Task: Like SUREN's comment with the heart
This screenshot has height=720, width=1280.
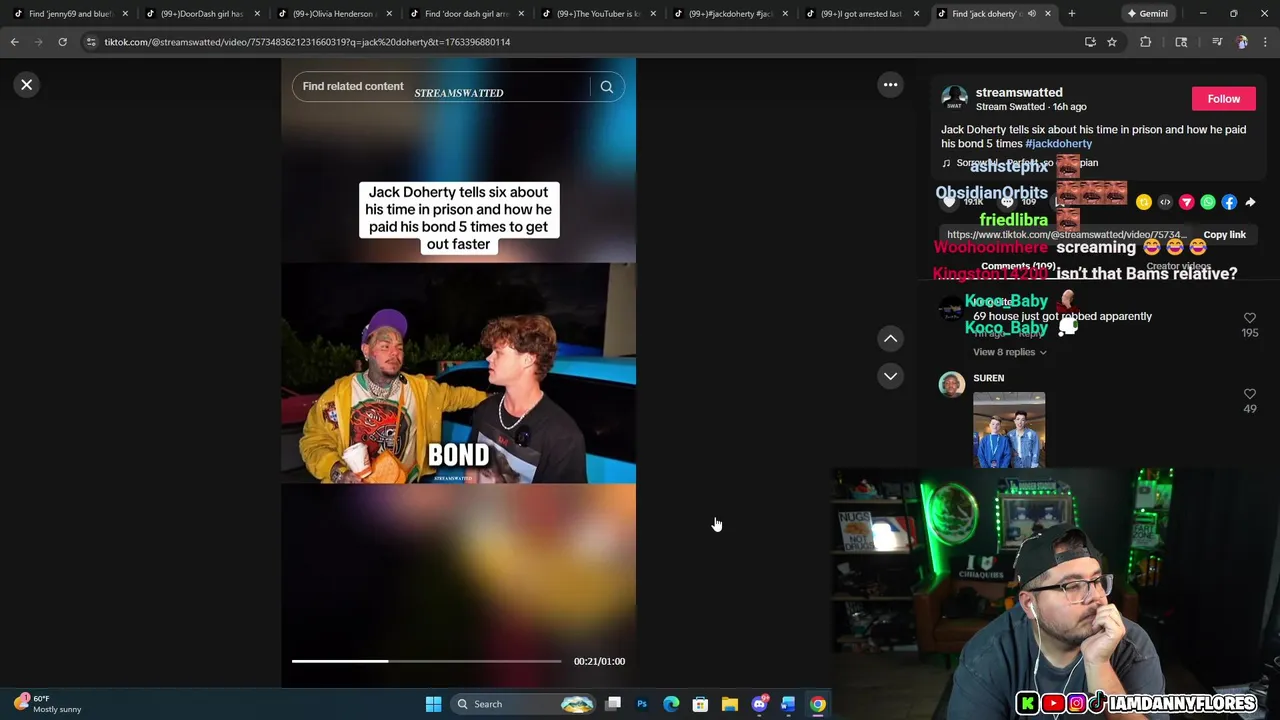Action: coord(1249,394)
